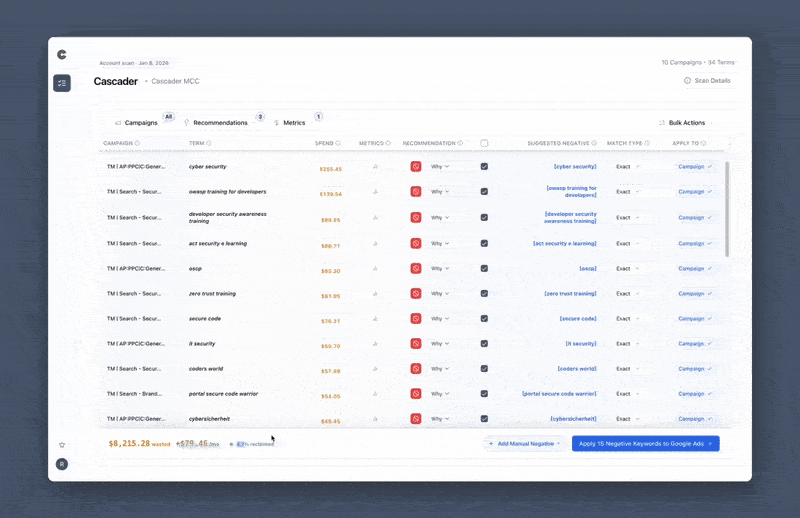This screenshot has width=800, height=518.
Task: Uncheck the checkbox for zero trust training
Action: click(484, 294)
